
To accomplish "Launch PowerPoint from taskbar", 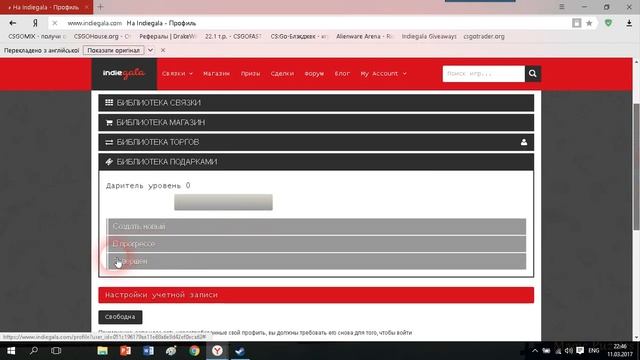I will click(x=125, y=351).
